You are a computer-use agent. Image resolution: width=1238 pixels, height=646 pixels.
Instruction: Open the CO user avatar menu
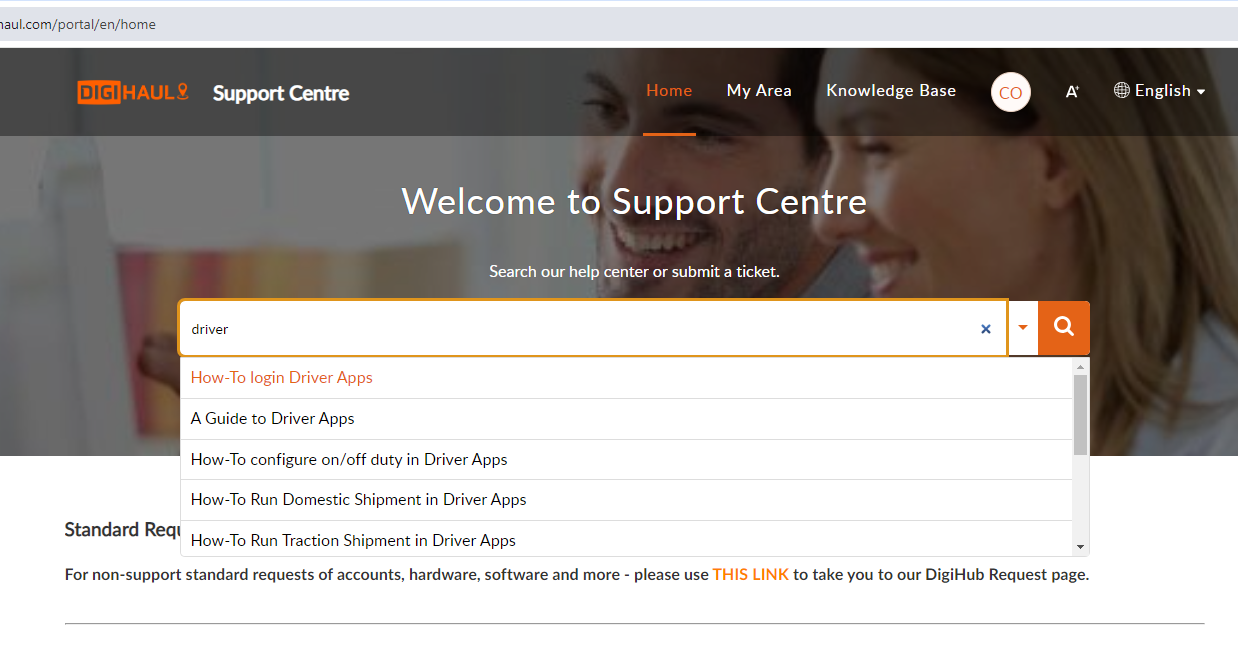coord(1010,92)
